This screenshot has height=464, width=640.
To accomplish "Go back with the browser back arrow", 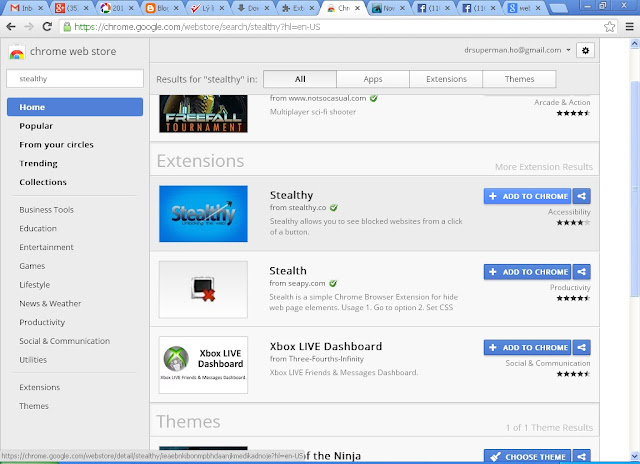I will [11, 27].
